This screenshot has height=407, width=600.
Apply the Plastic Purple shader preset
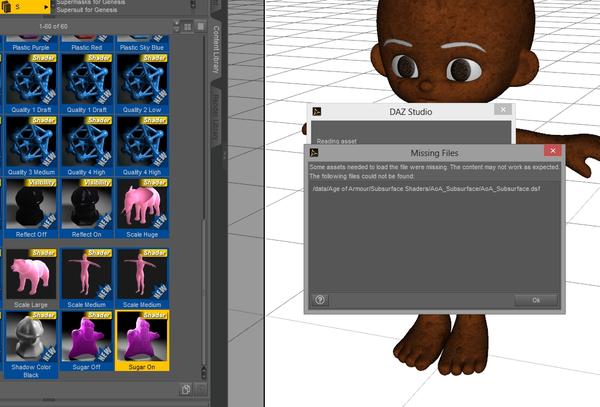tap(31, 44)
